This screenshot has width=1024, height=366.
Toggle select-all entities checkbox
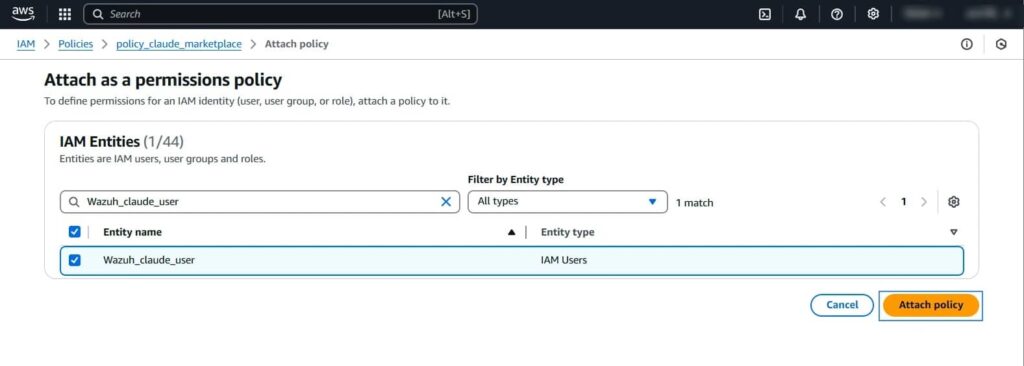pyautogui.click(x=74, y=231)
